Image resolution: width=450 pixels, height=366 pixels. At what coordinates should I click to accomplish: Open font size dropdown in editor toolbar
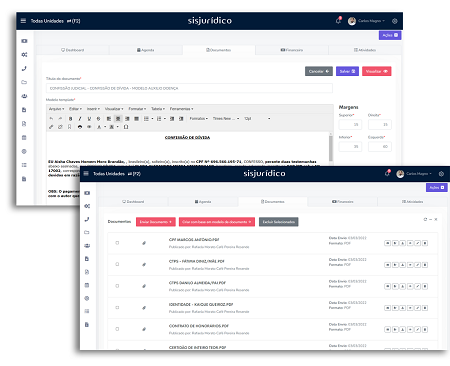(x=257, y=119)
